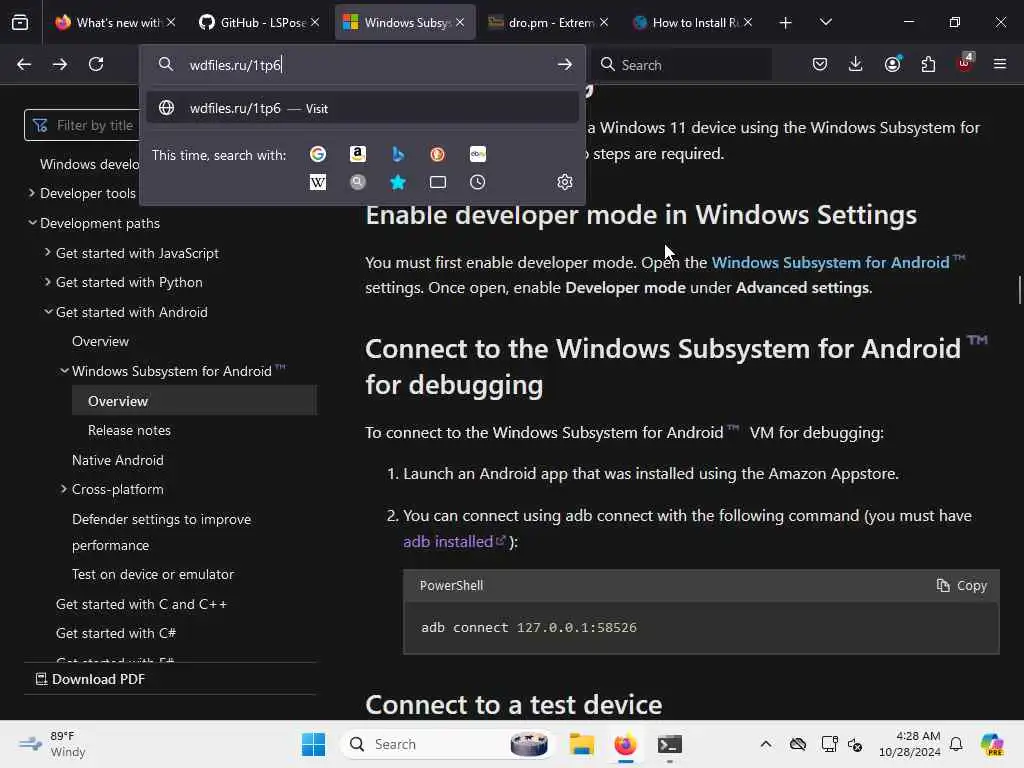This screenshot has width=1024, height=768.
Task: Search this time with Amazon
Action: [x=357, y=154]
